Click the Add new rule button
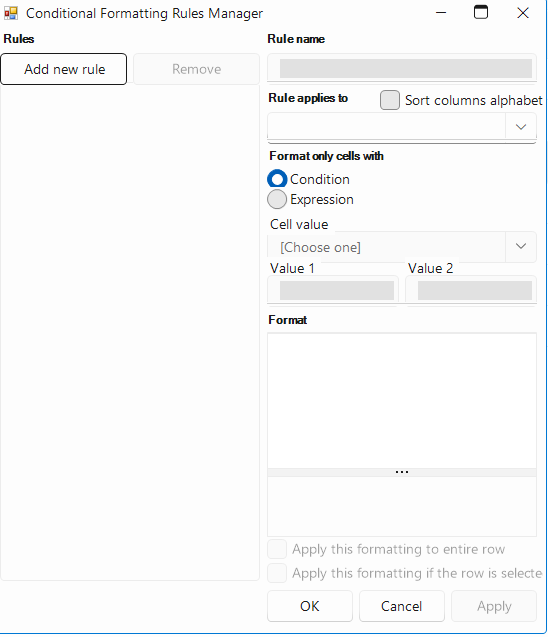The width and height of the screenshot is (548, 637). tap(64, 69)
